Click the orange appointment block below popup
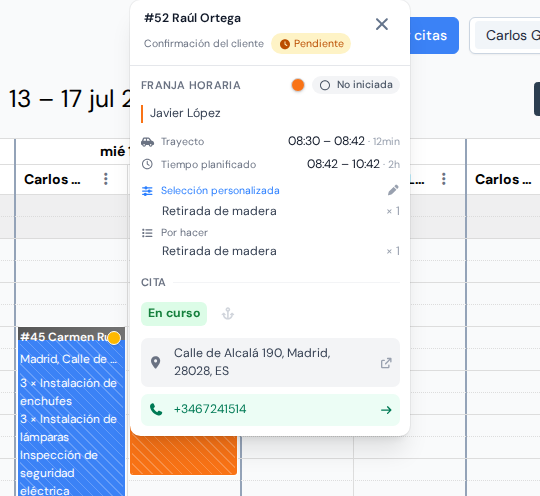This screenshot has height=496, width=540. pyautogui.click(x=183, y=455)
